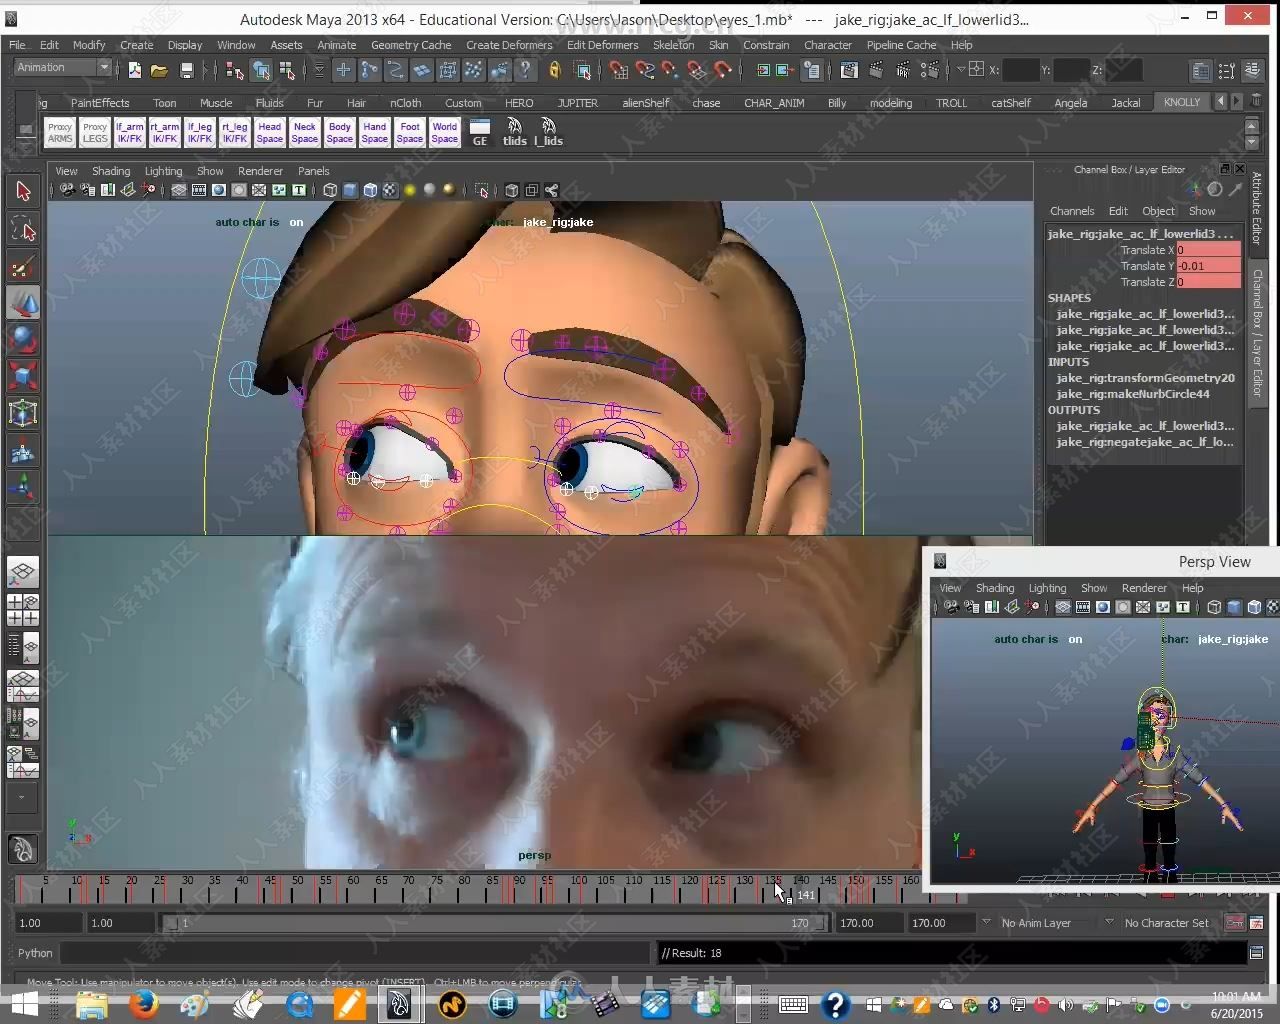1280x1024 pixels.
Task: Choose the Rotate tool in toolbox
Action: click(23, 340)
